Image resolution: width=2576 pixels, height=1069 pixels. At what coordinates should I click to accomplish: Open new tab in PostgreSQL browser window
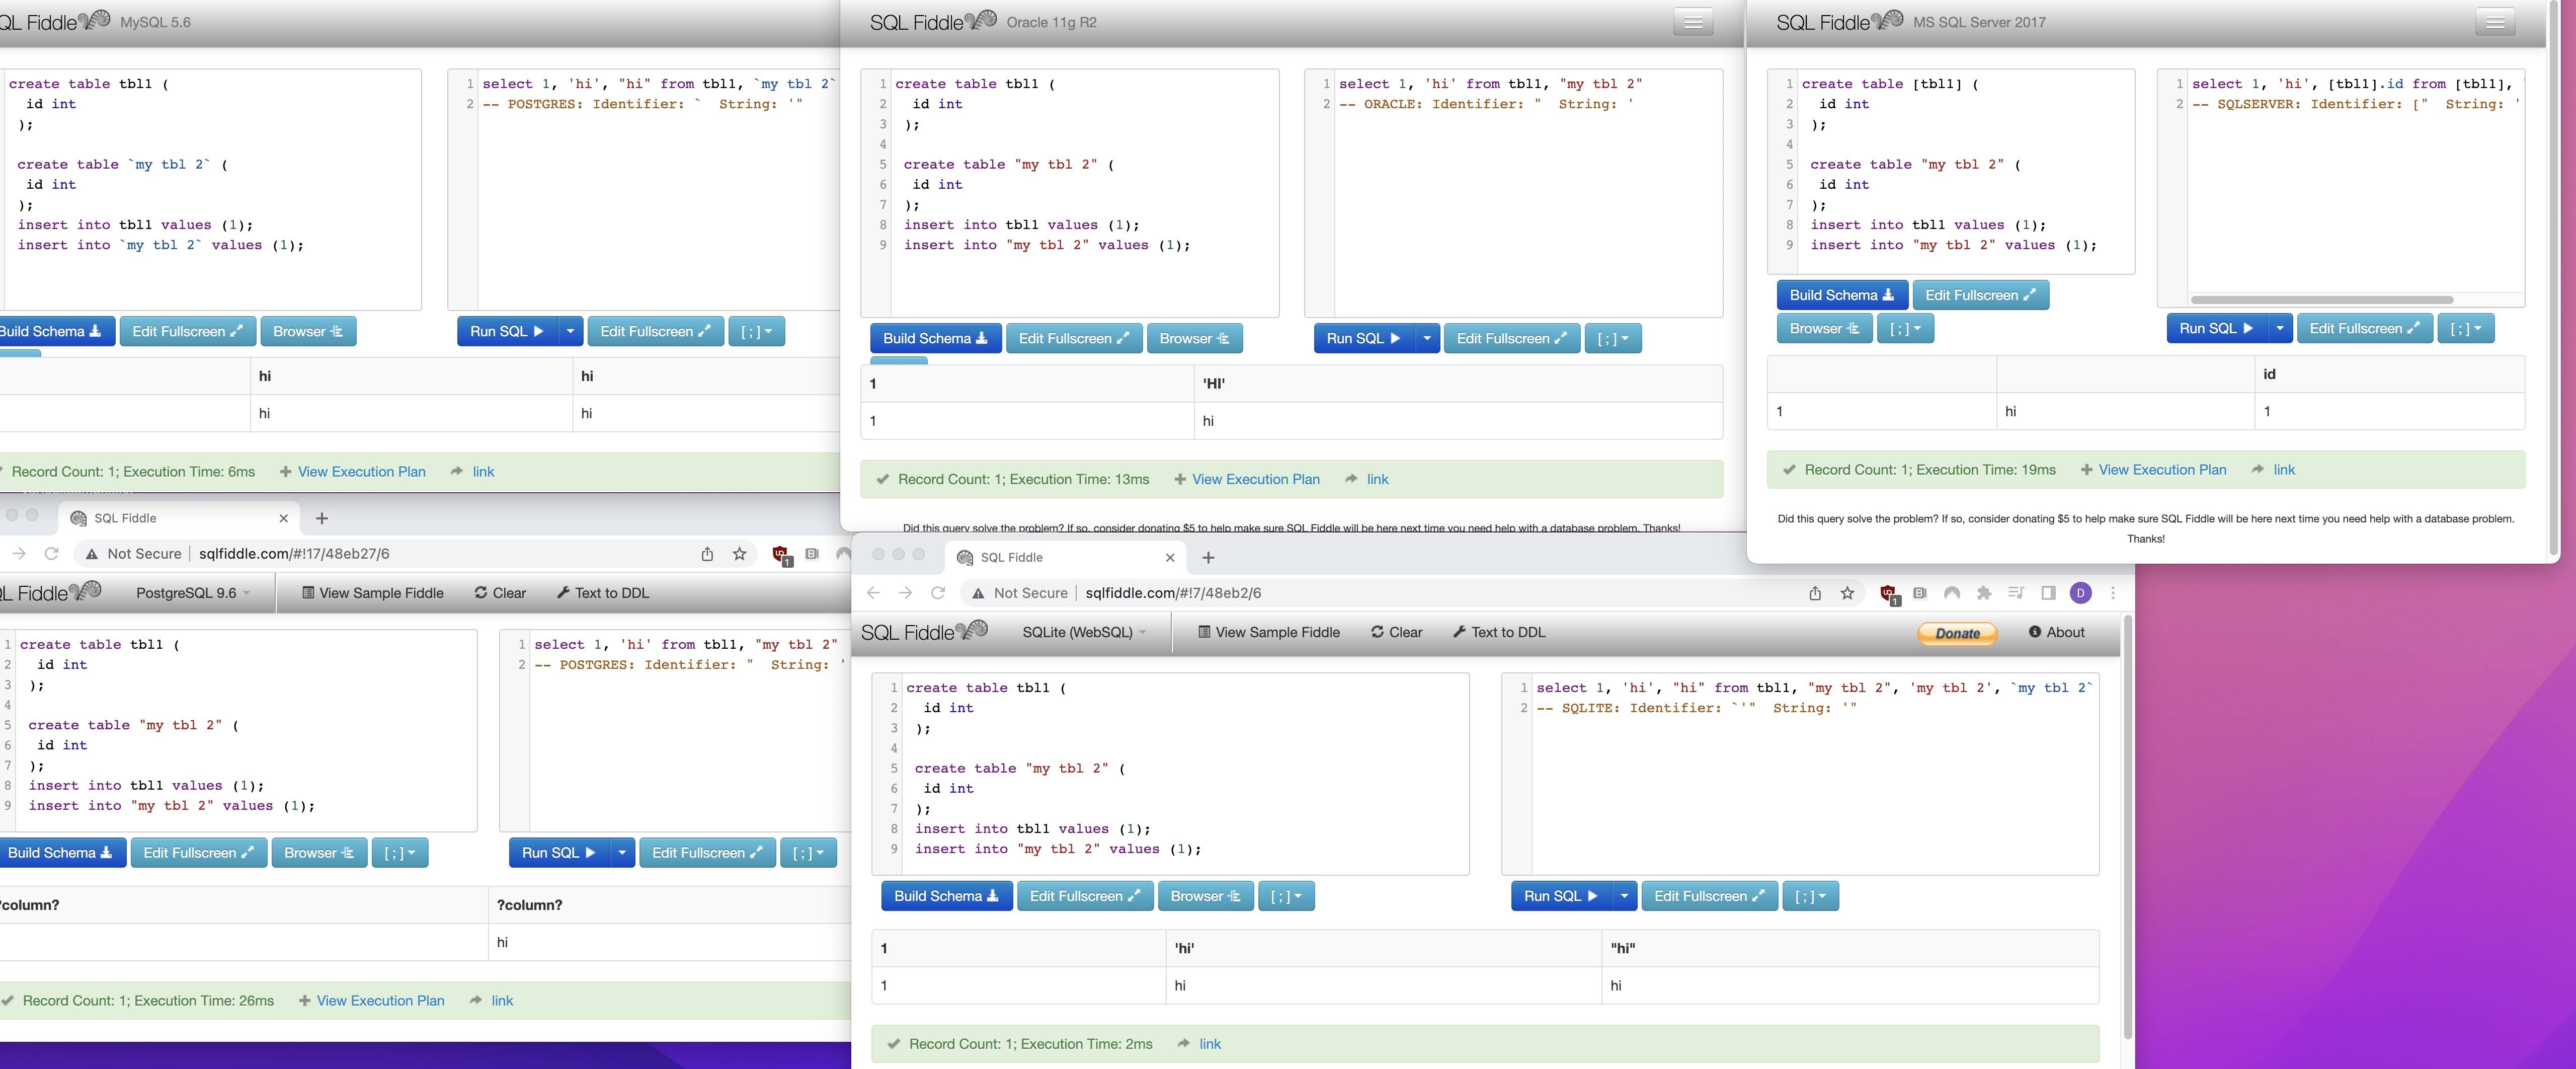(x=322, y=518)
